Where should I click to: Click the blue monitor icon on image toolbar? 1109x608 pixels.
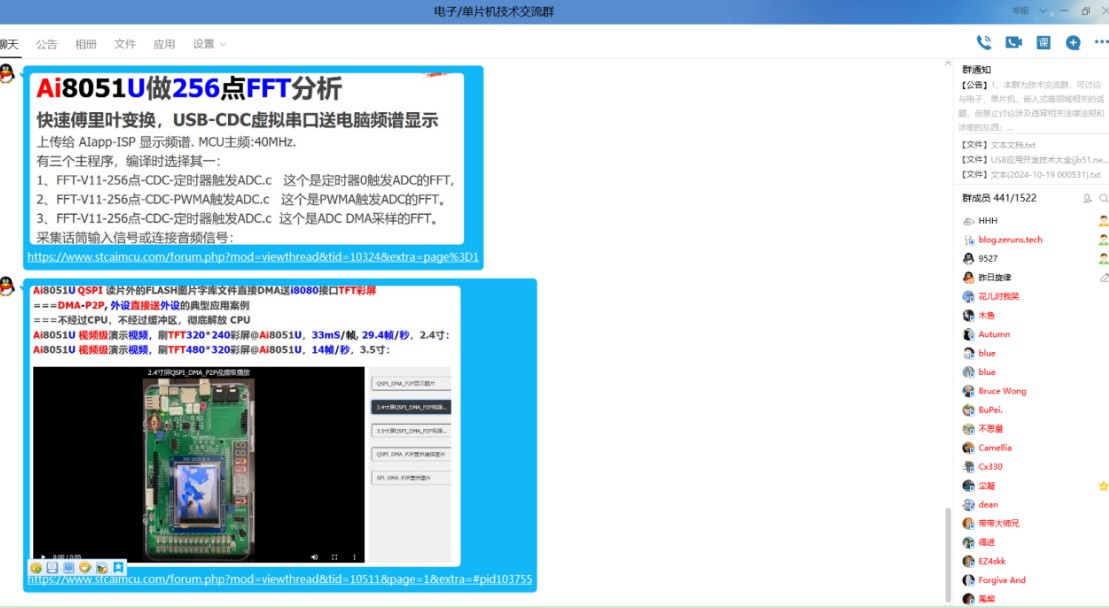point(69,567)
